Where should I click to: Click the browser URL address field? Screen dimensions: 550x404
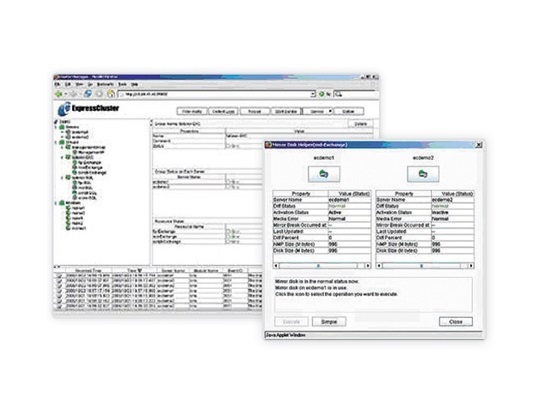coord(214,94)
